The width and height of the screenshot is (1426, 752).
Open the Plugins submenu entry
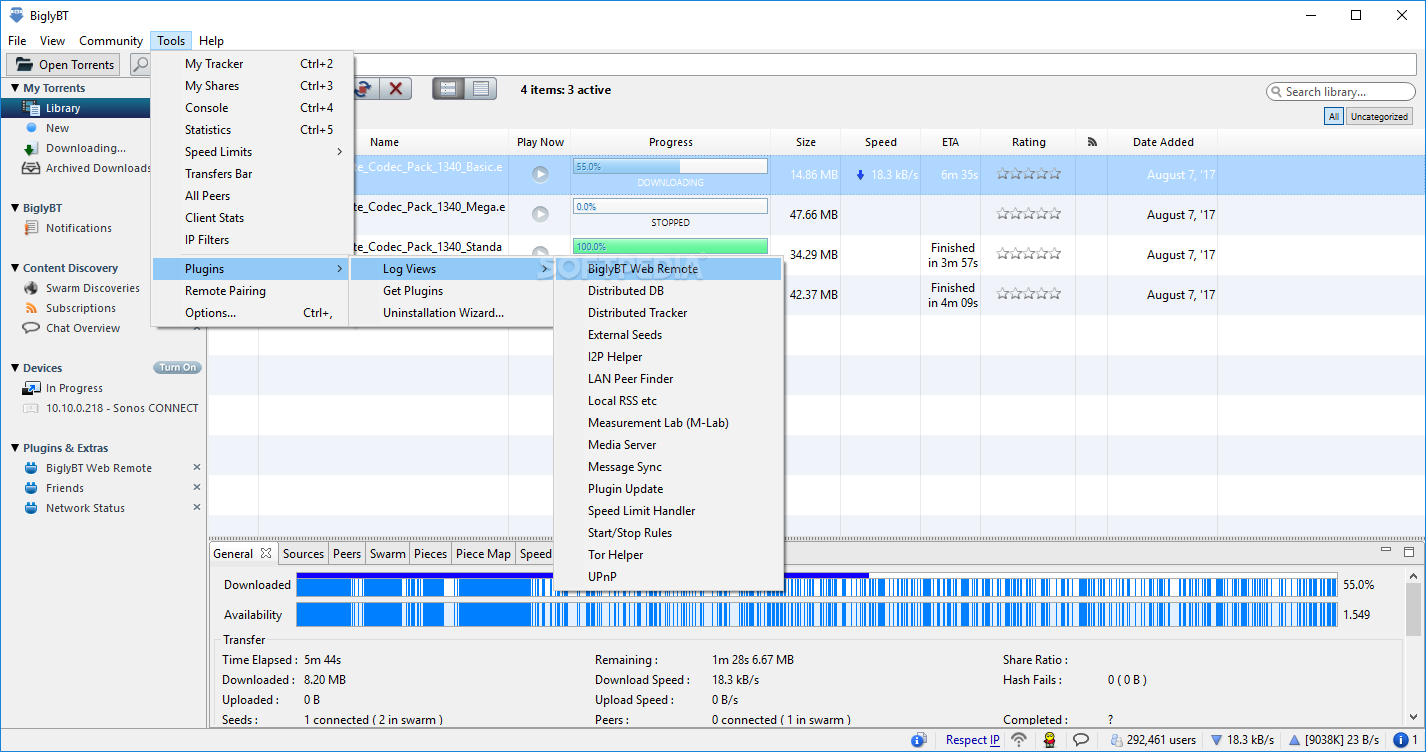(252, 269)
